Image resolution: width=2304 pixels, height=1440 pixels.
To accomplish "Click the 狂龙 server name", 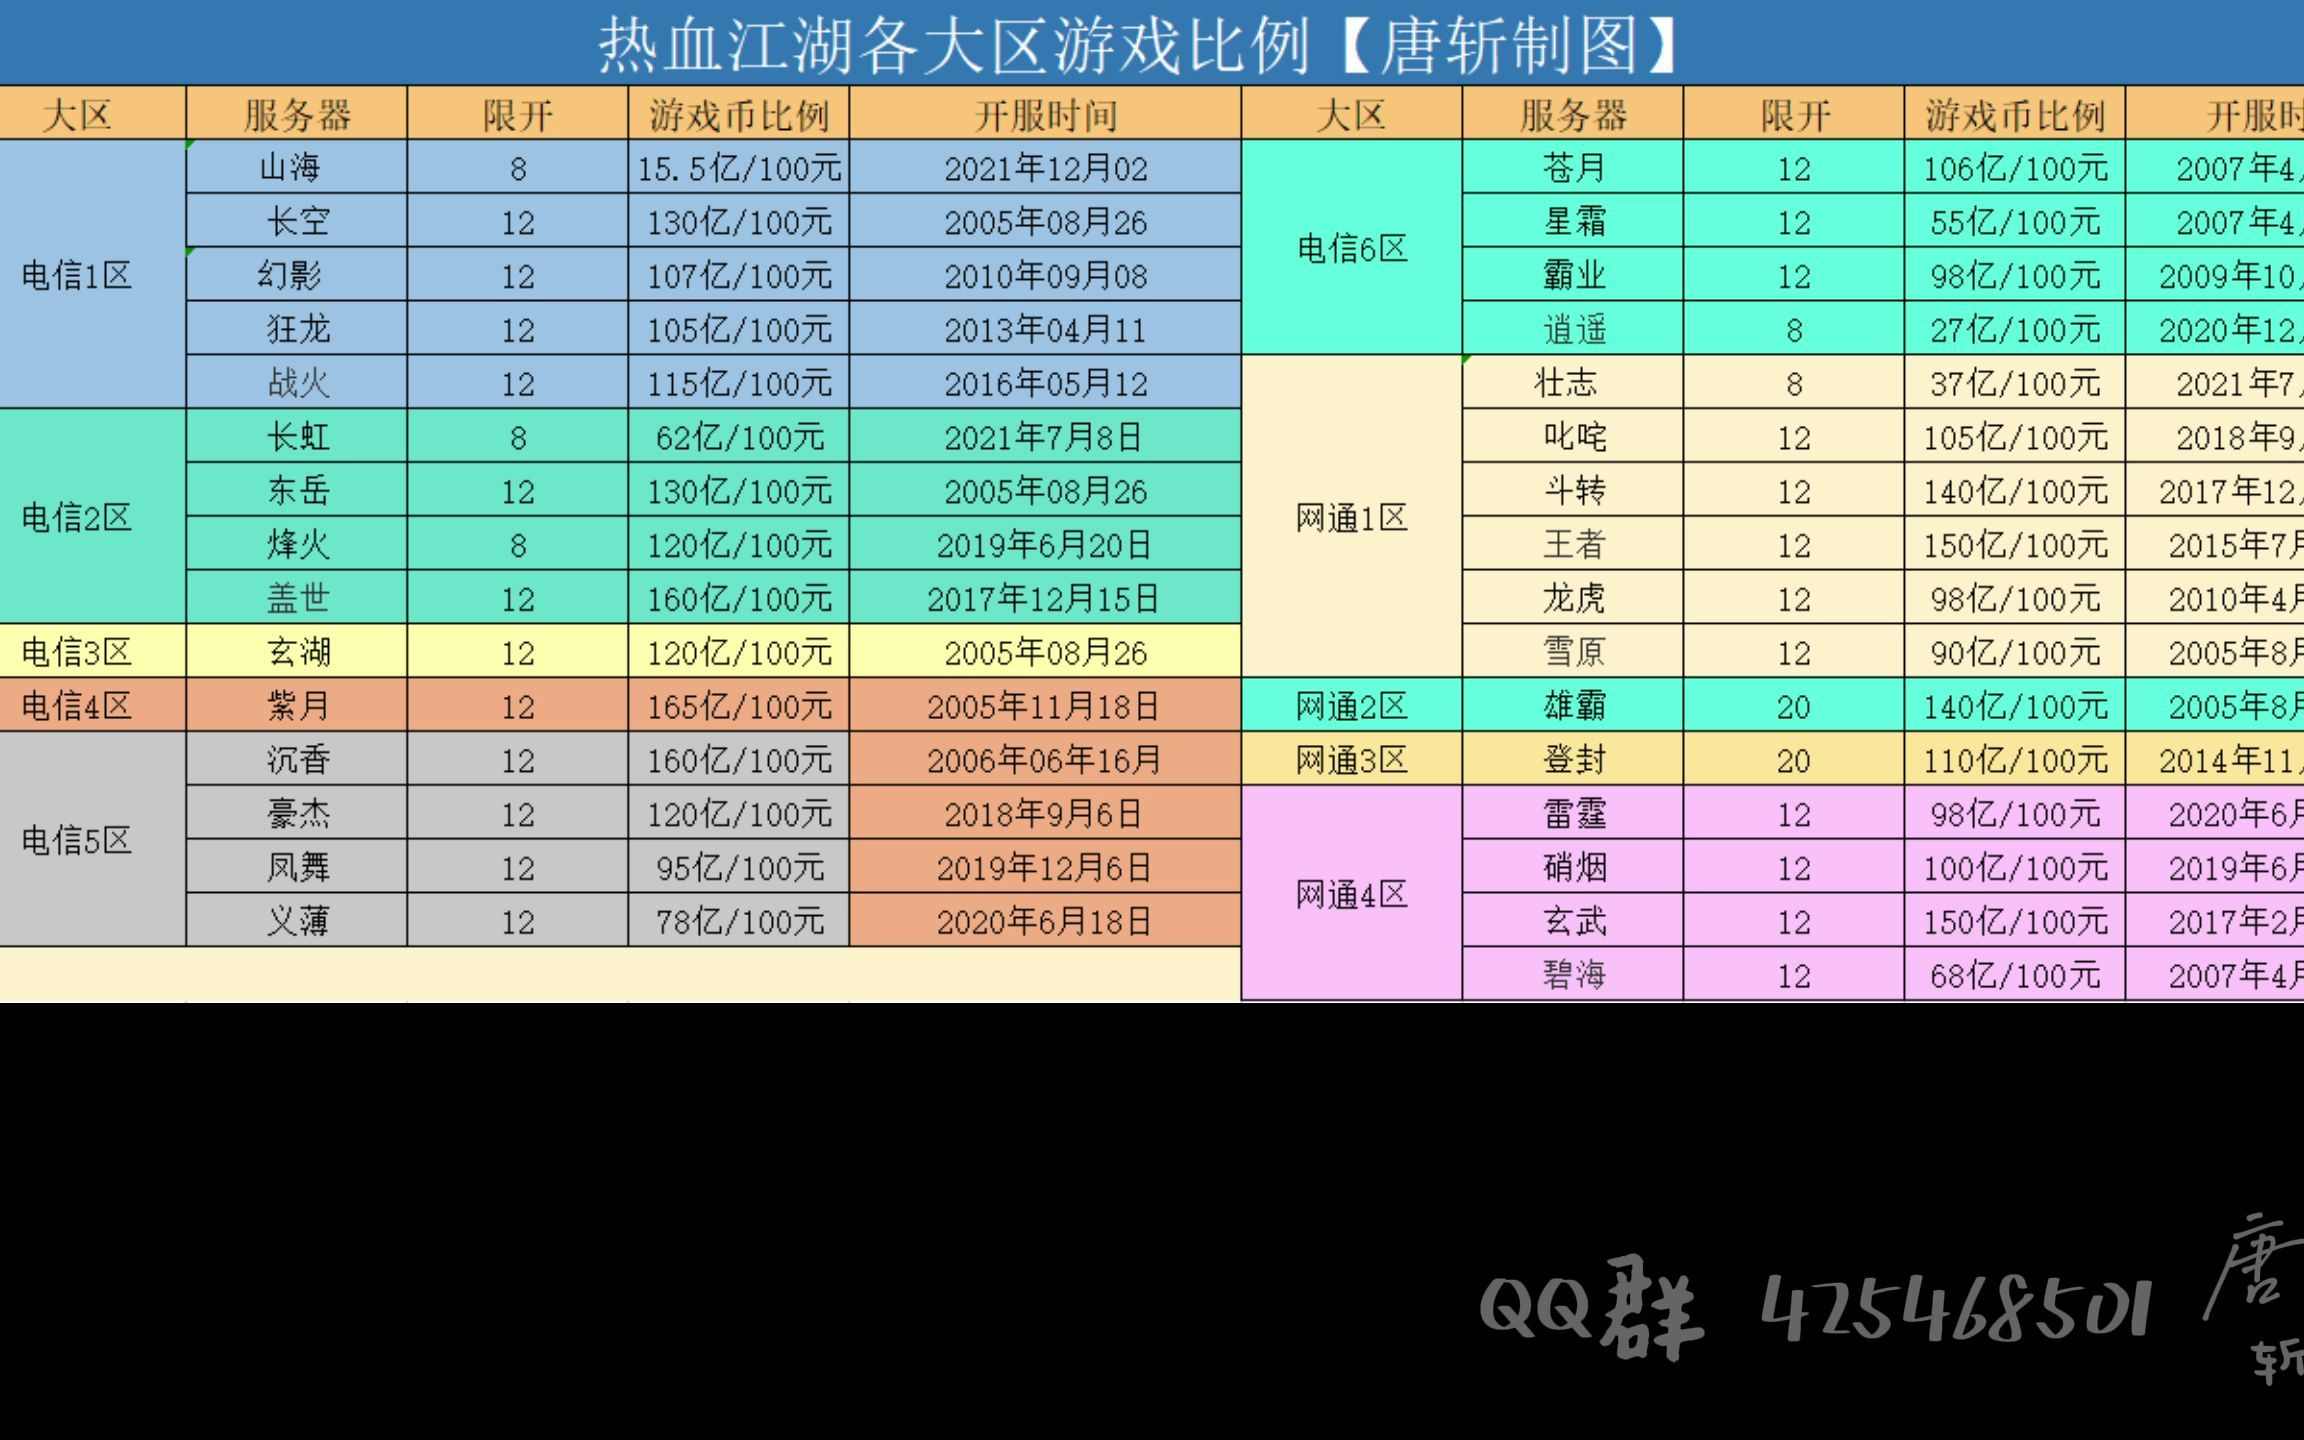I will (298, 329).
